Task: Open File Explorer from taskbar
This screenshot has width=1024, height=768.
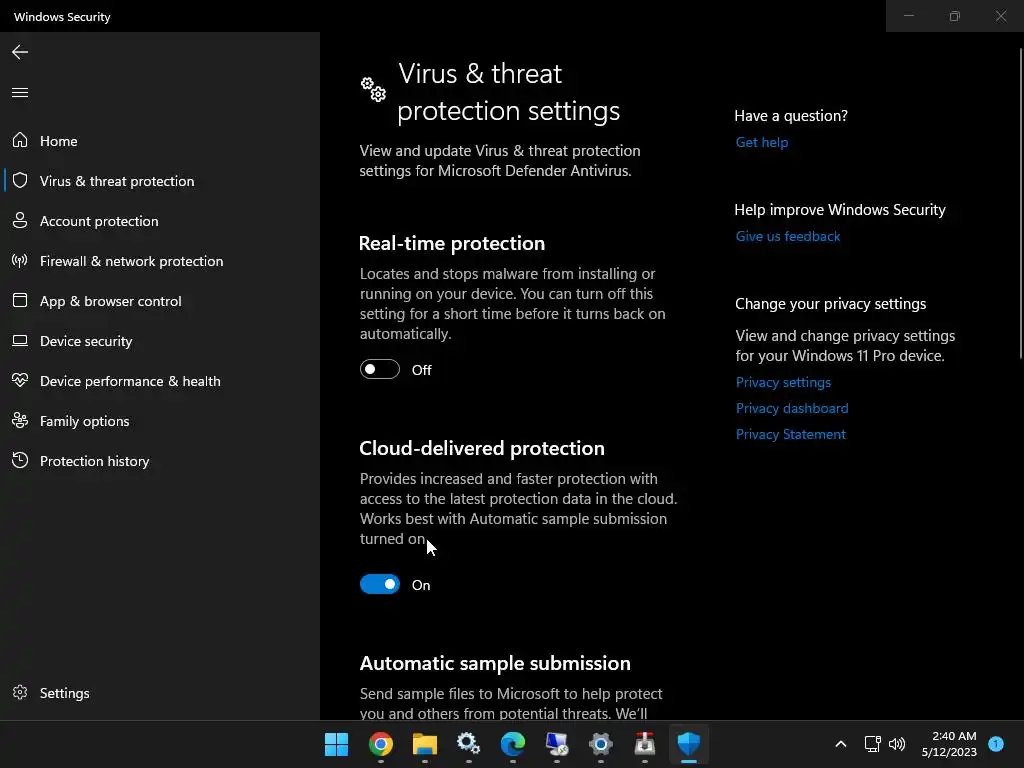Action: click(x=424, y=744)
